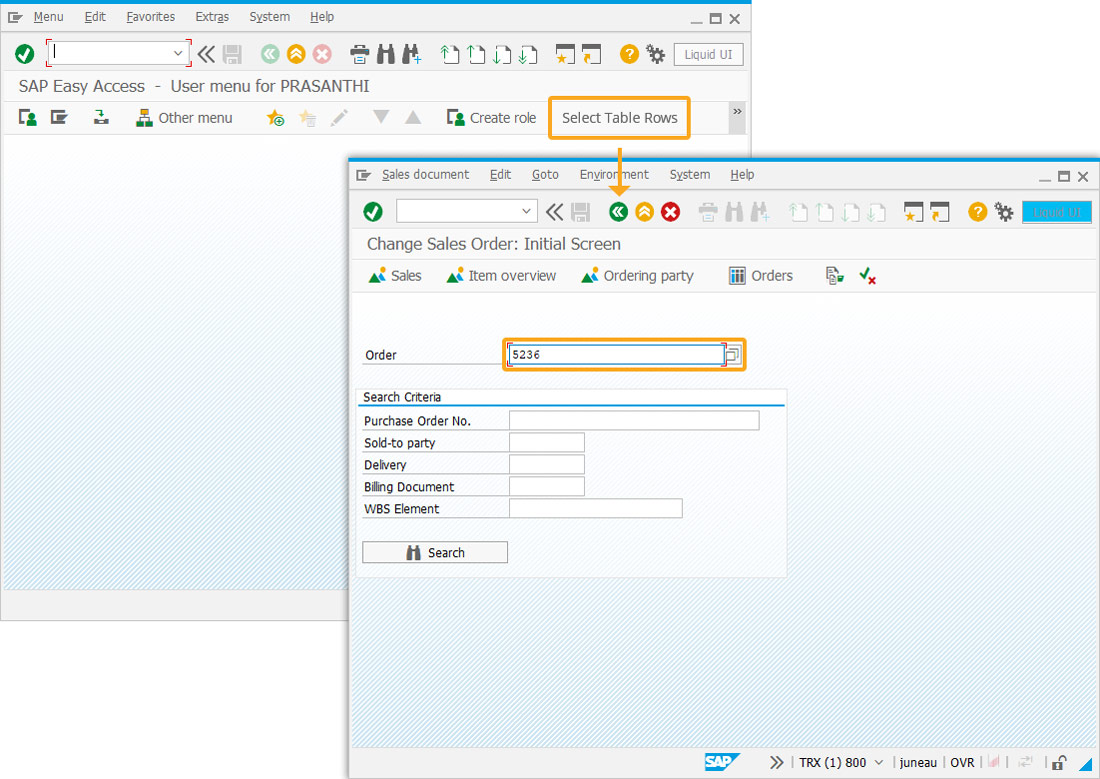Click green Enter checkmark in Change Sales Order window

pyautogui.click(x=373, y=211)
